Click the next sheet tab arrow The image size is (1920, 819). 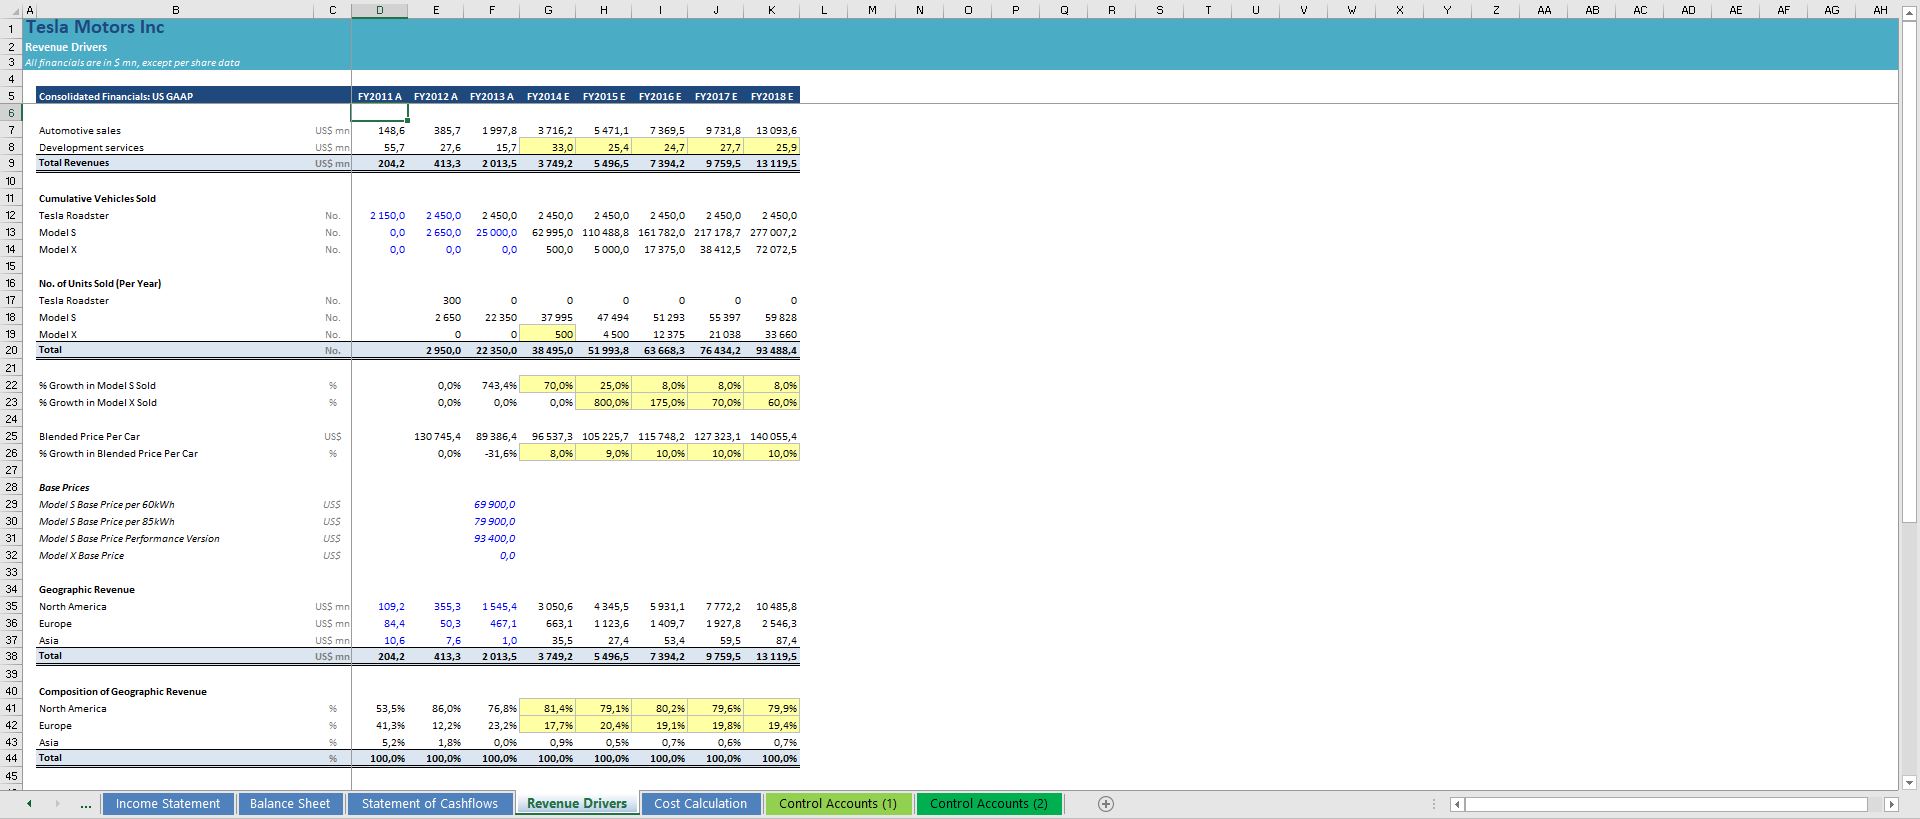(57, 804)
